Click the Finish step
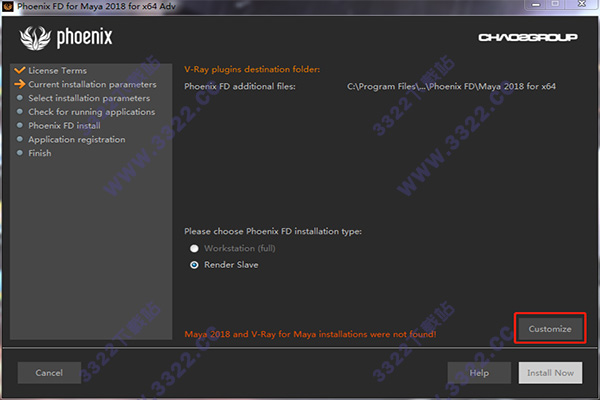This screenshot has height=400, width=600. click(40, 153)
